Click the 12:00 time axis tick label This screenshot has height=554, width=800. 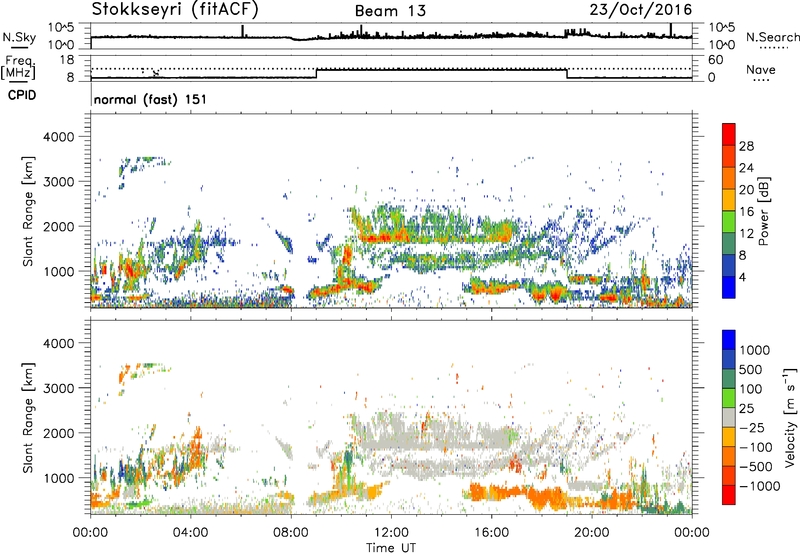pos(391,533)
